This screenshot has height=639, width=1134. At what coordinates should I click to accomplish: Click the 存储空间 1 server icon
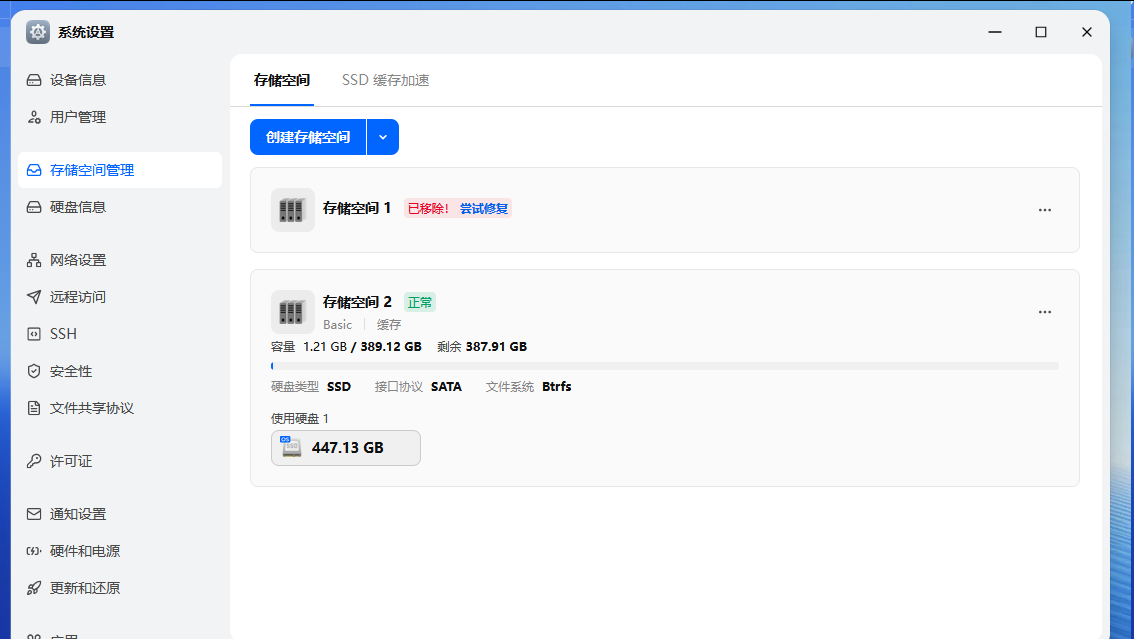coord(292,210)
